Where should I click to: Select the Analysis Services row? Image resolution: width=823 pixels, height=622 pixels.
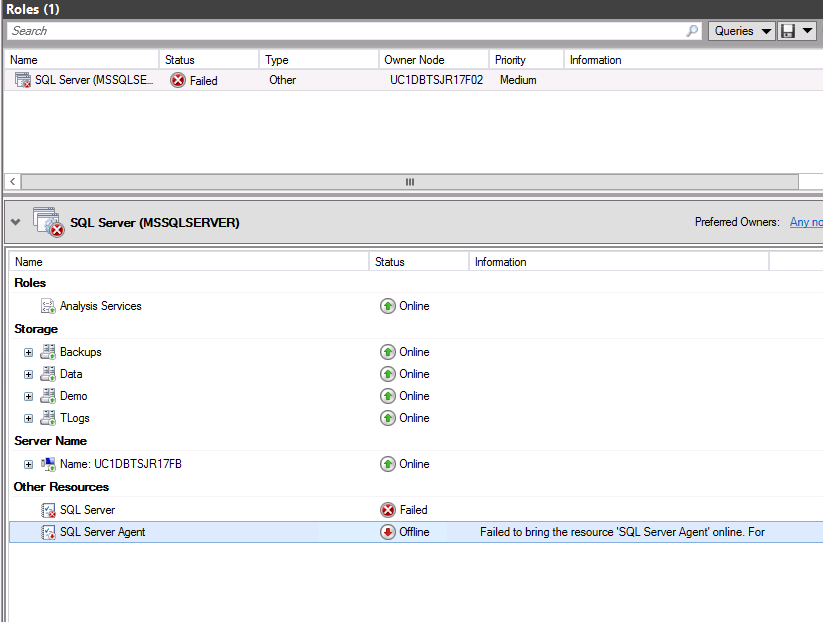[416, 306]
